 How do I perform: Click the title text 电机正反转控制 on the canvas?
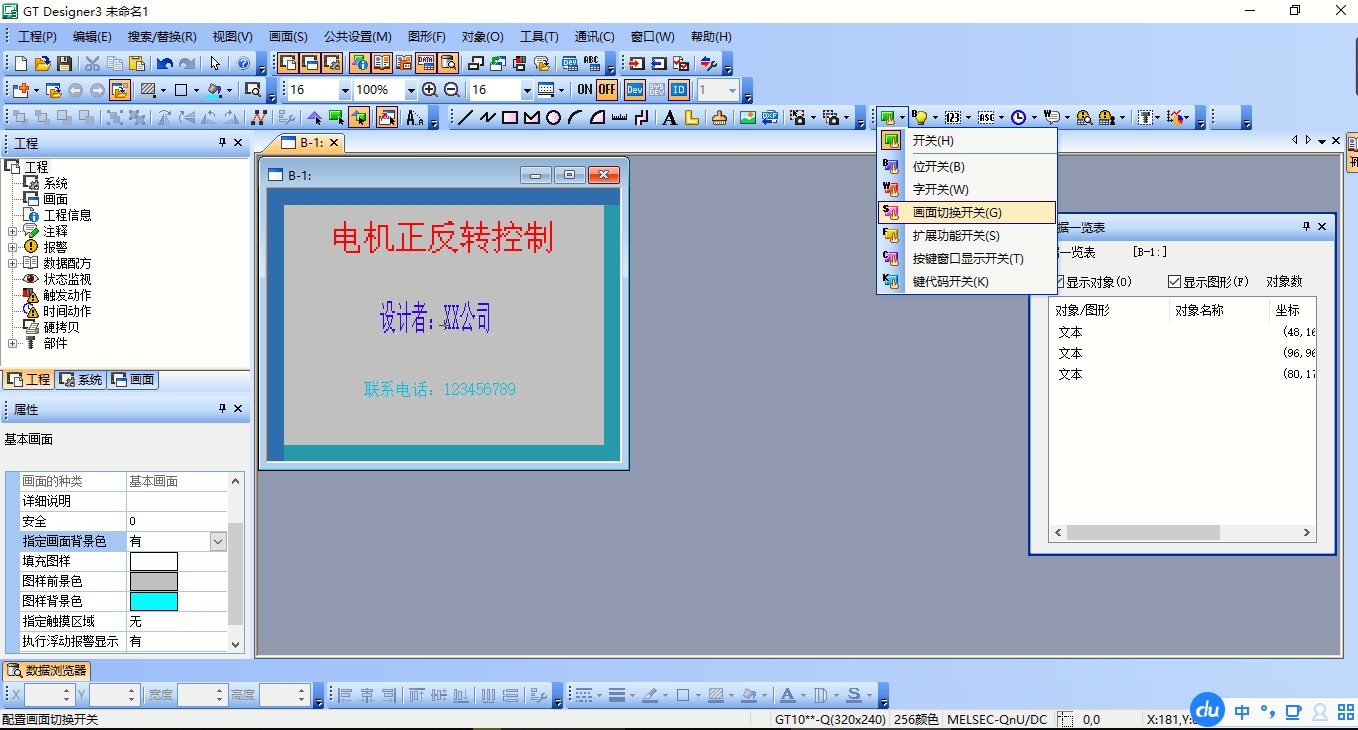[442, 239]
